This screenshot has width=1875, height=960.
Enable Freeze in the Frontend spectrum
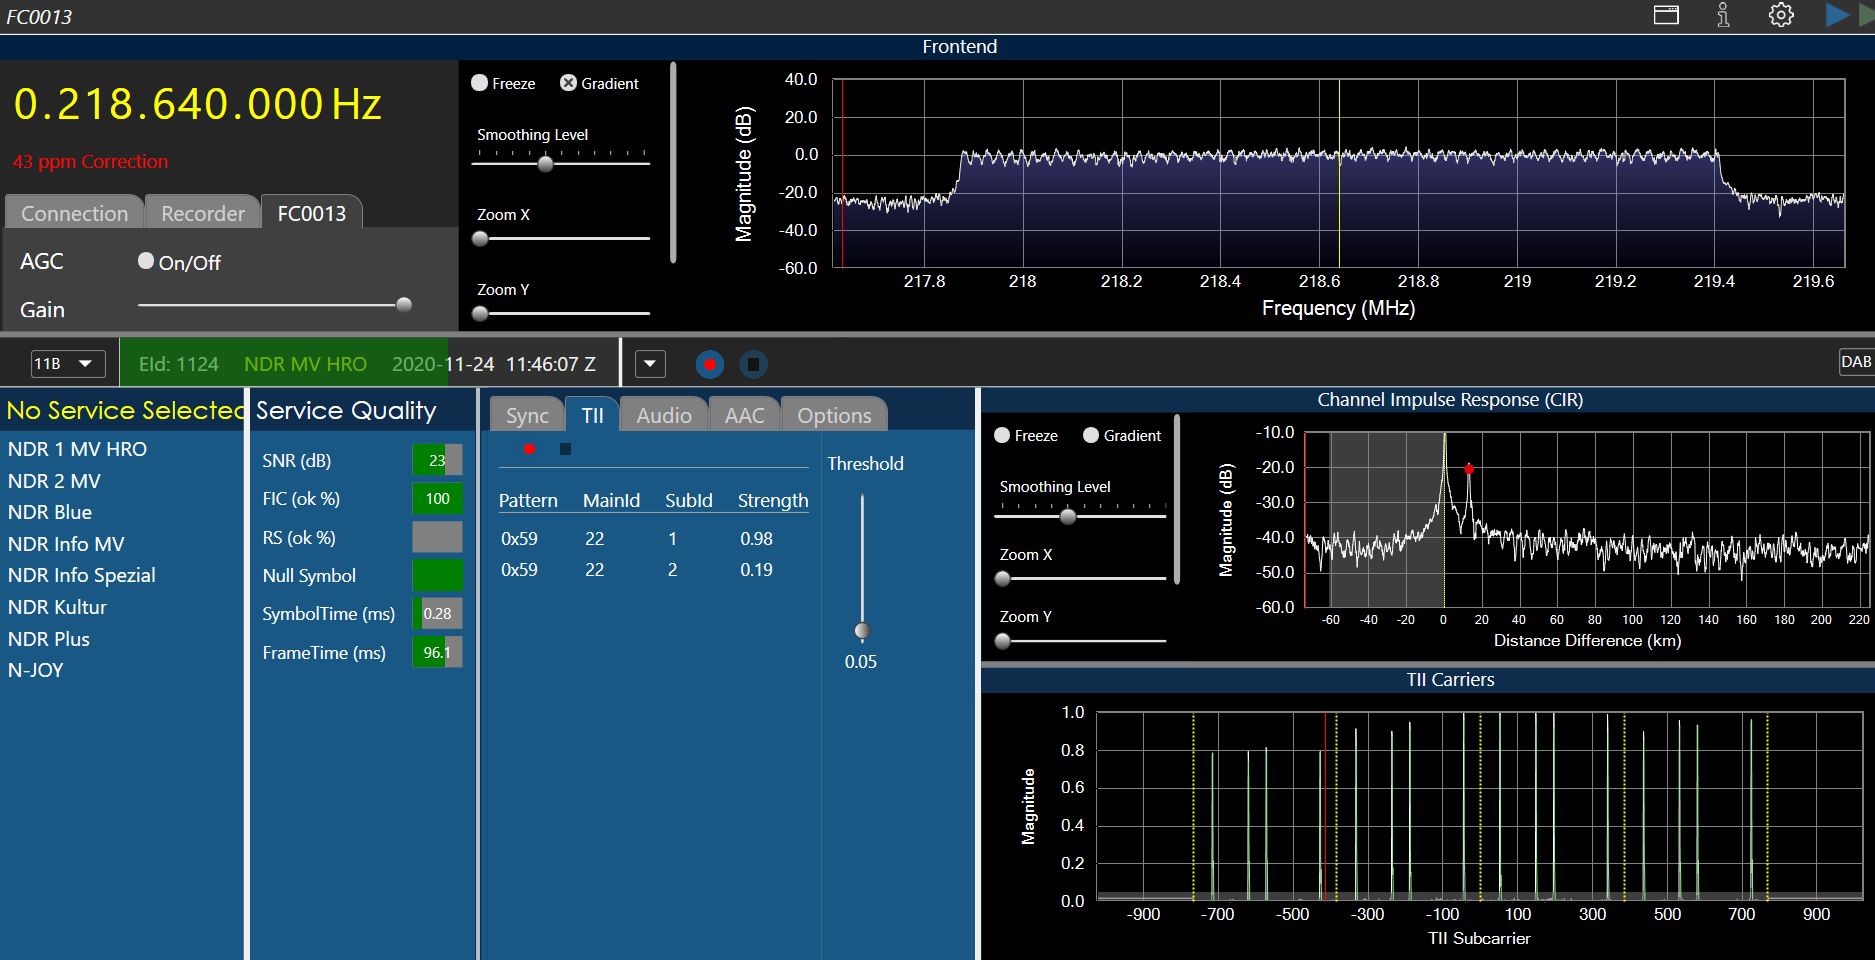click(x=480, y=83)
